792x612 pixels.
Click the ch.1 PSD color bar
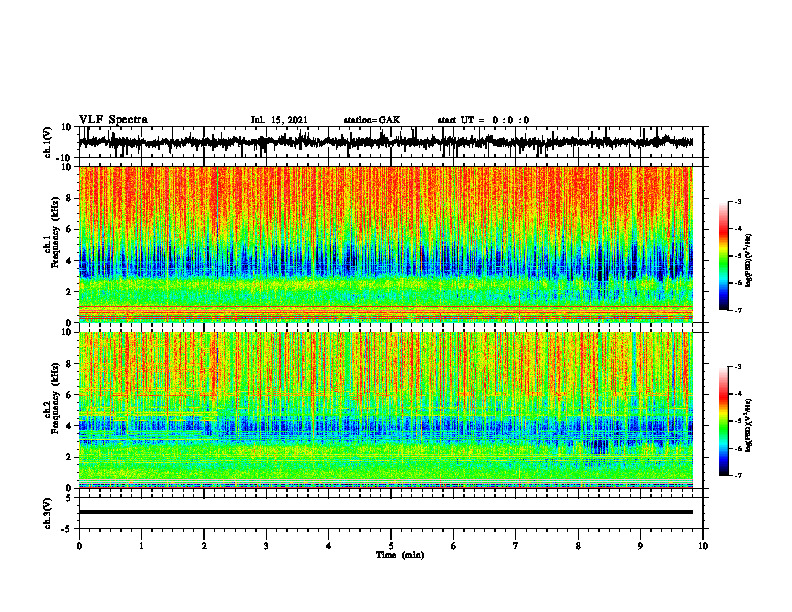pyautogui.click(x=723, y=256)
